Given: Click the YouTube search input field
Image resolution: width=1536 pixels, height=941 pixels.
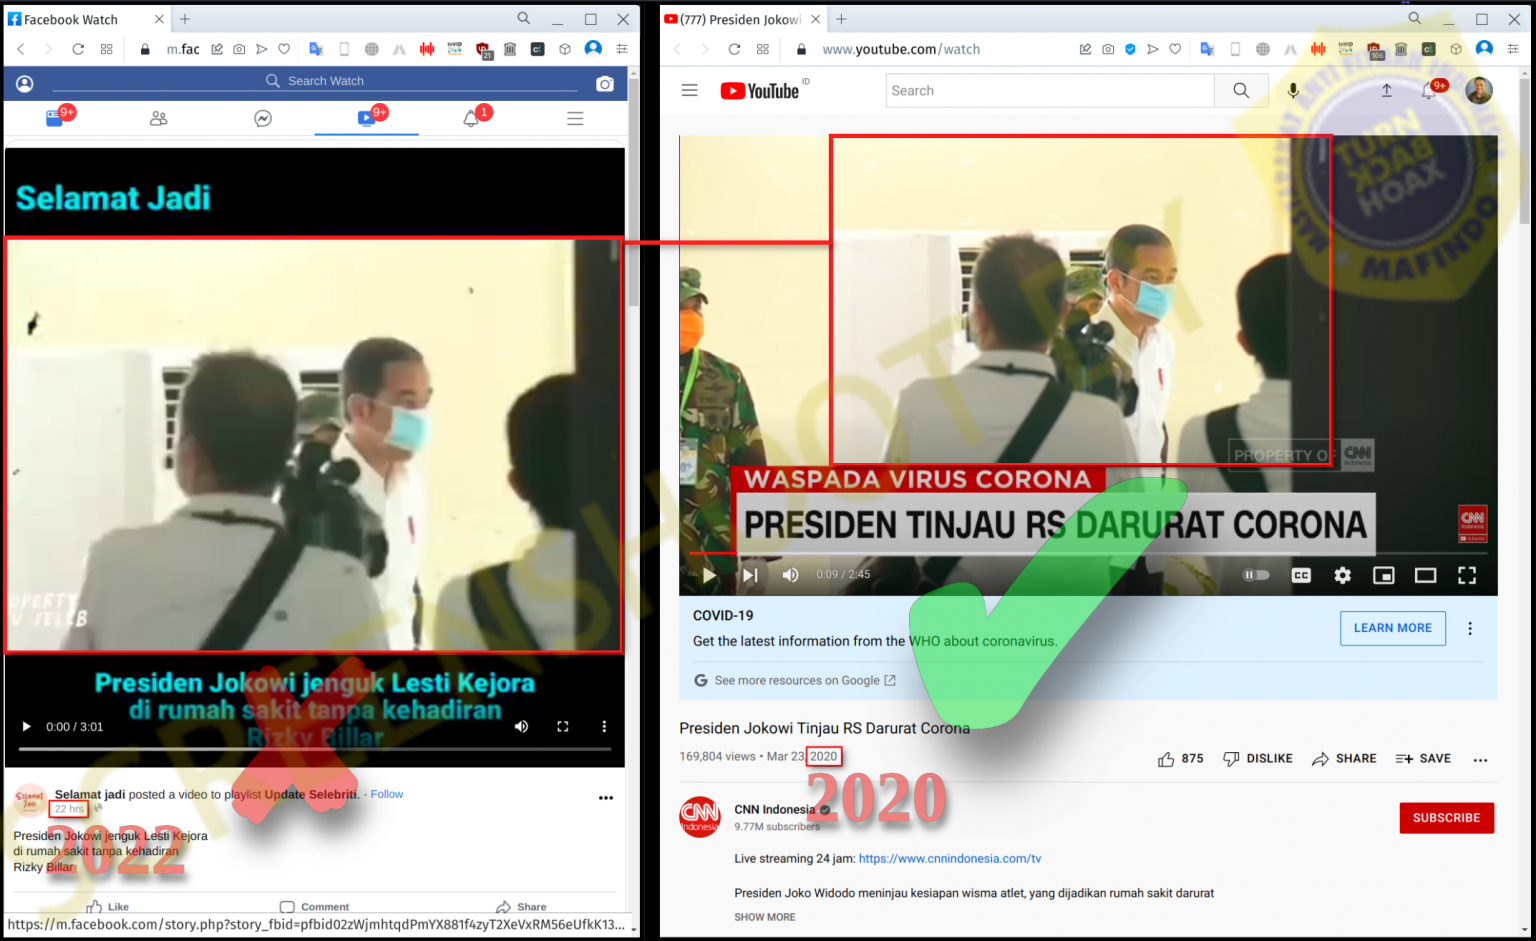Looking at the screenshot, I should pyautogui.click(x=1049, y=91).
